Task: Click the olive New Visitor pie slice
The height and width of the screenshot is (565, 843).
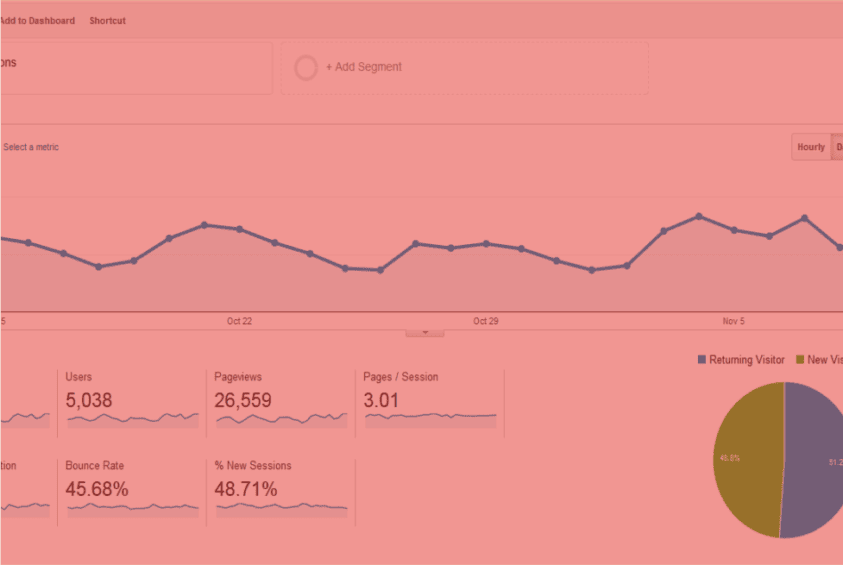Action: click(748, 459)
